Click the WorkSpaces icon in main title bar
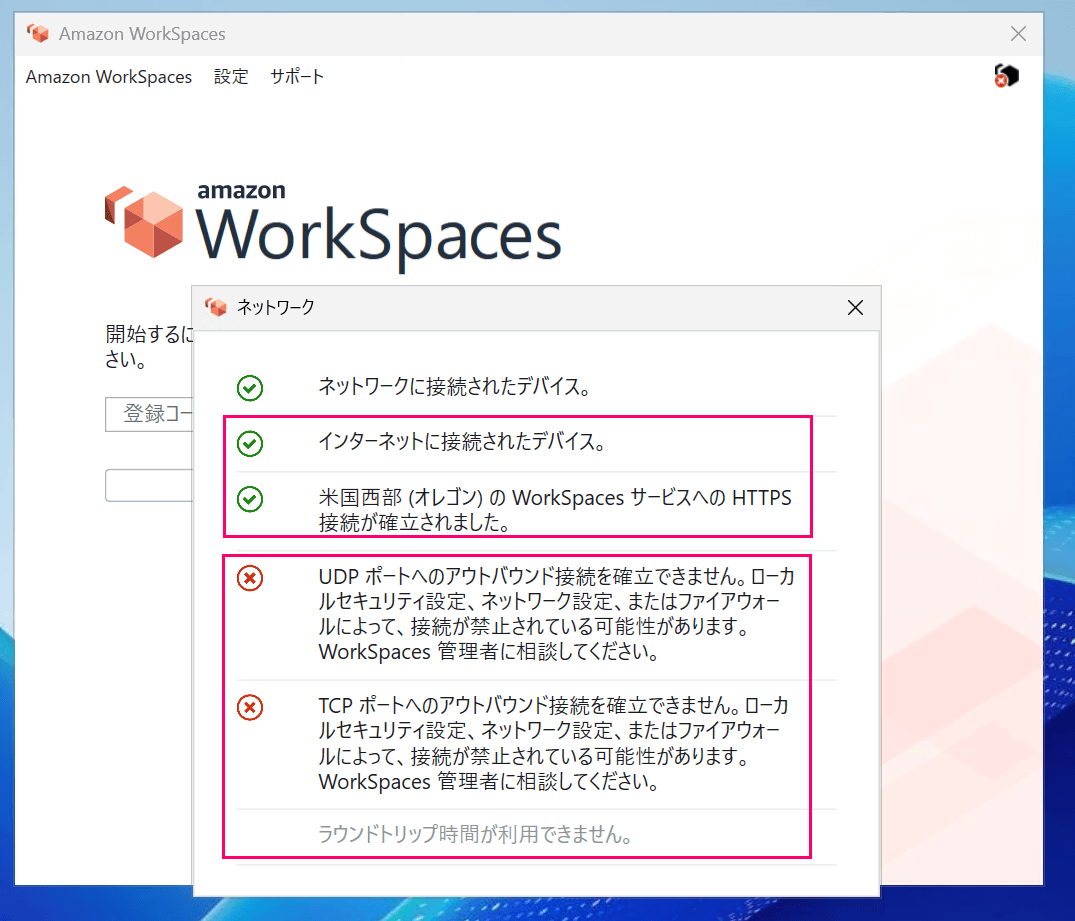 point(38,33)
